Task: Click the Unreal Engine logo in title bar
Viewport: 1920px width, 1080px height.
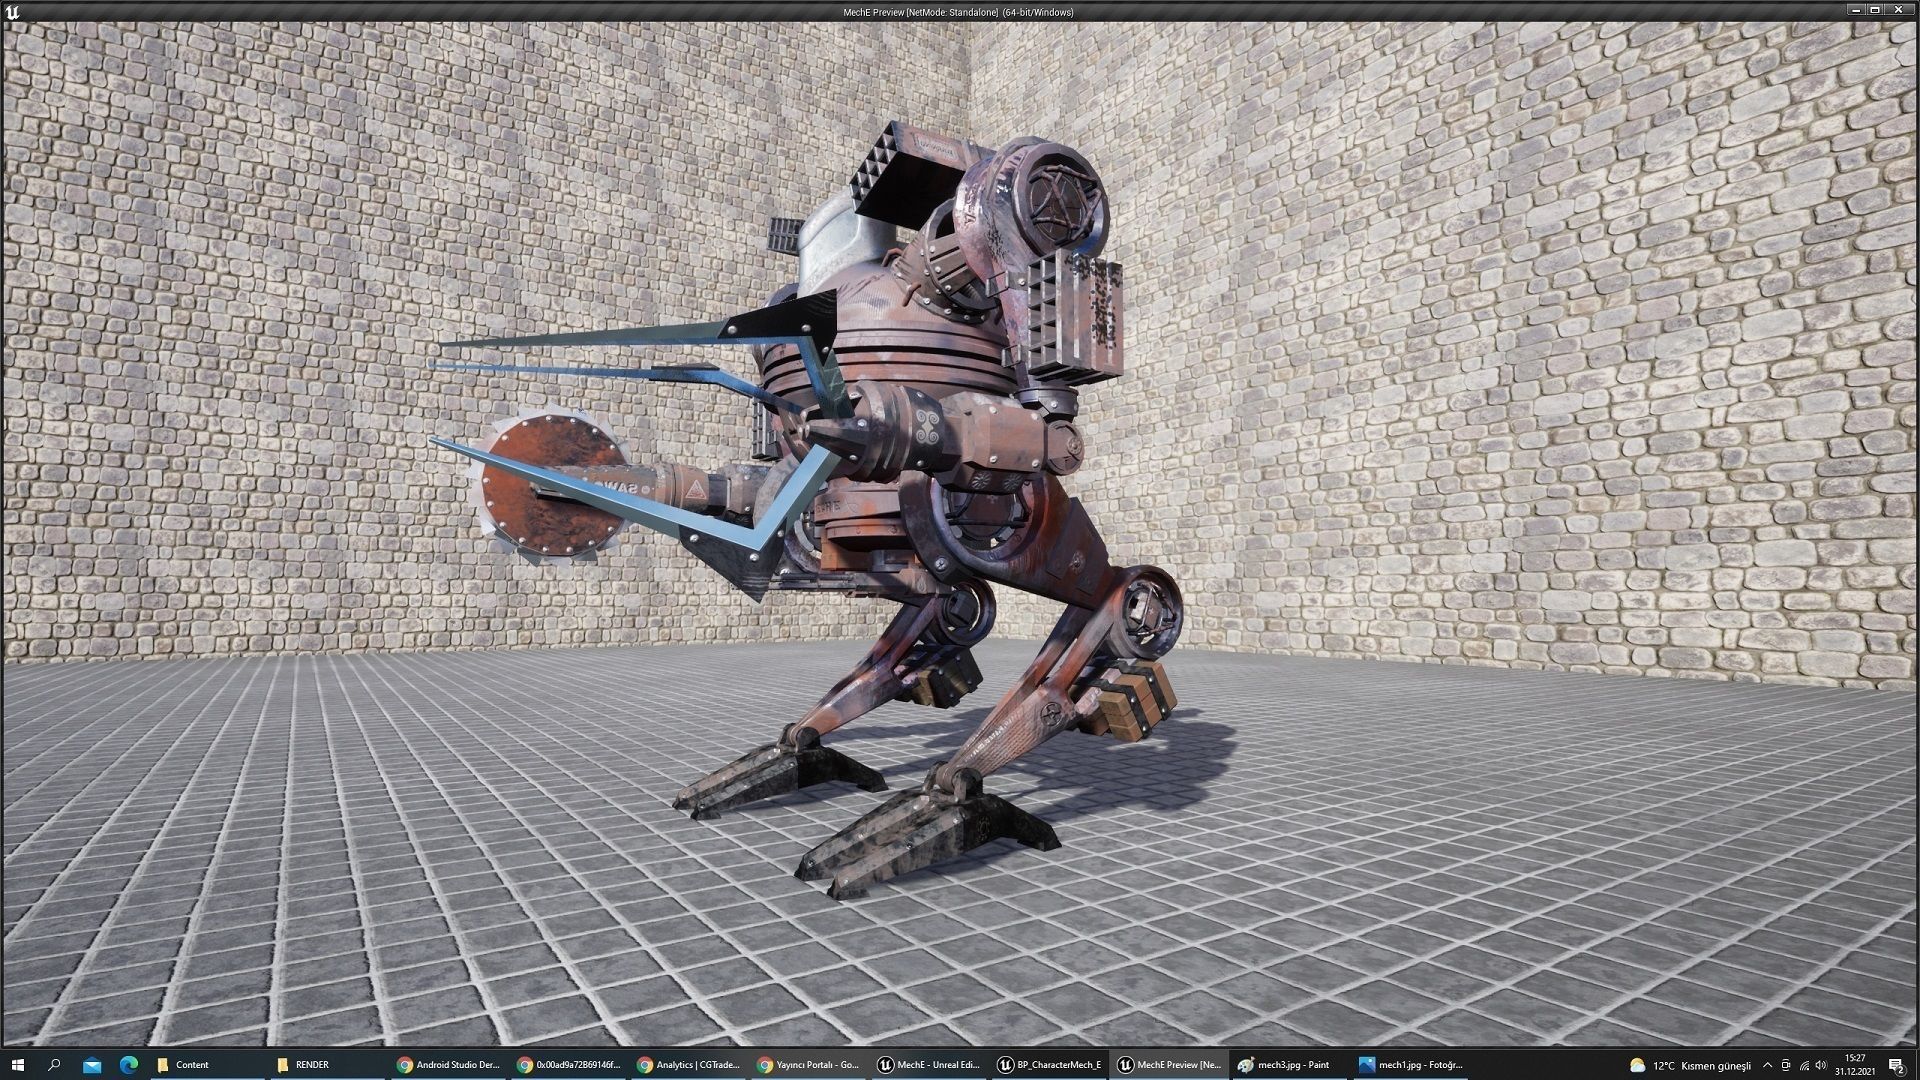Action: (x=12, y=12)
